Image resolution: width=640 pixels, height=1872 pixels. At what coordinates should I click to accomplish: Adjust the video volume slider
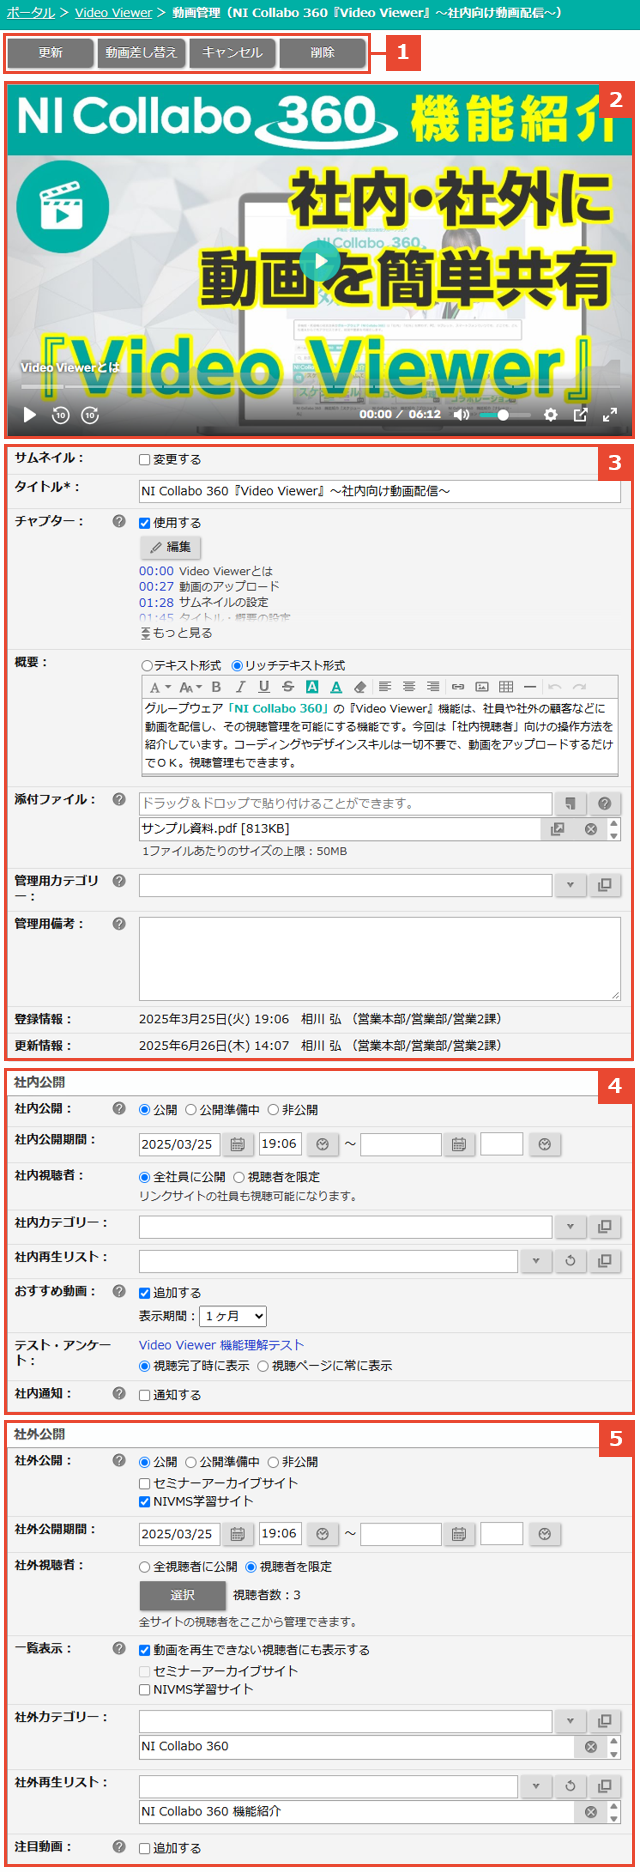(x=504, y=414)
